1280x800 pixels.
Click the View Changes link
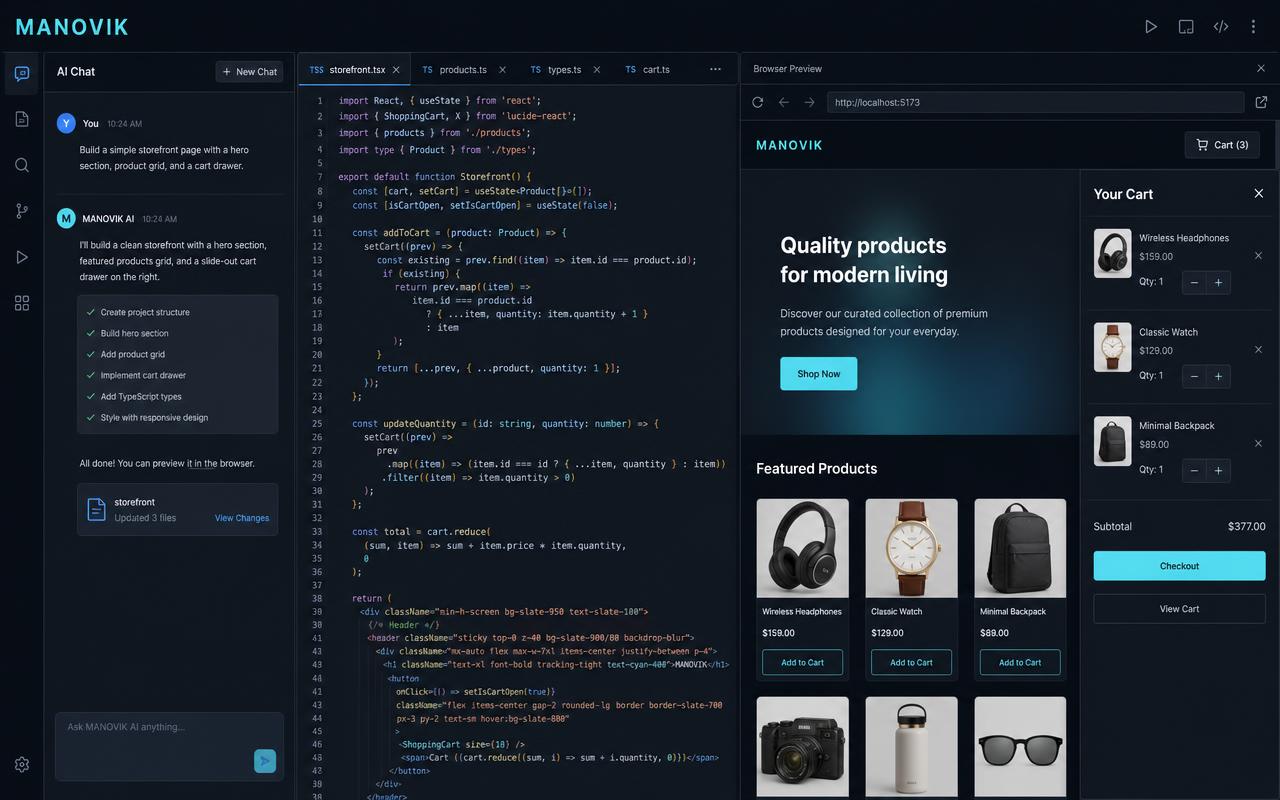(242, 518)
